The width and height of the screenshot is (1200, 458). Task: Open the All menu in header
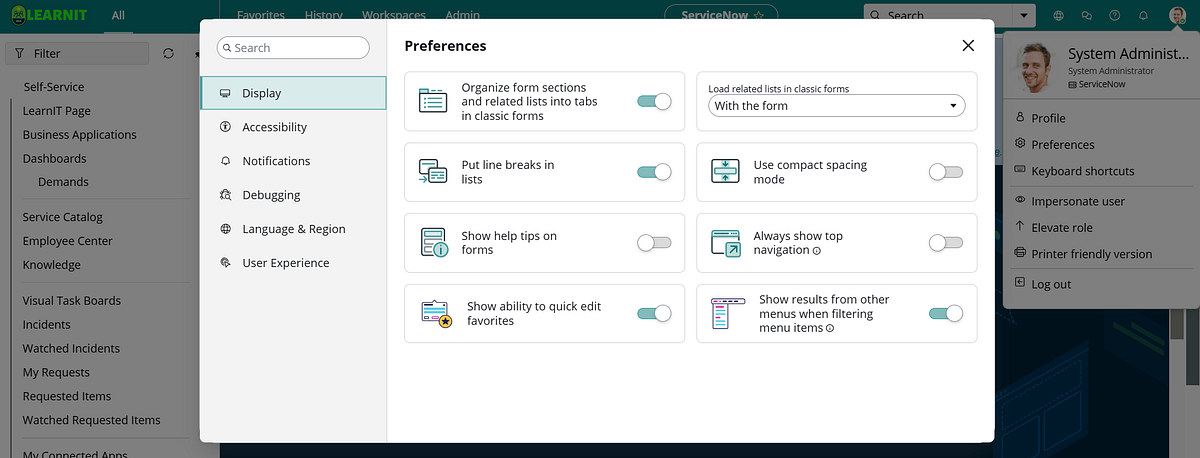pos(119,16)
